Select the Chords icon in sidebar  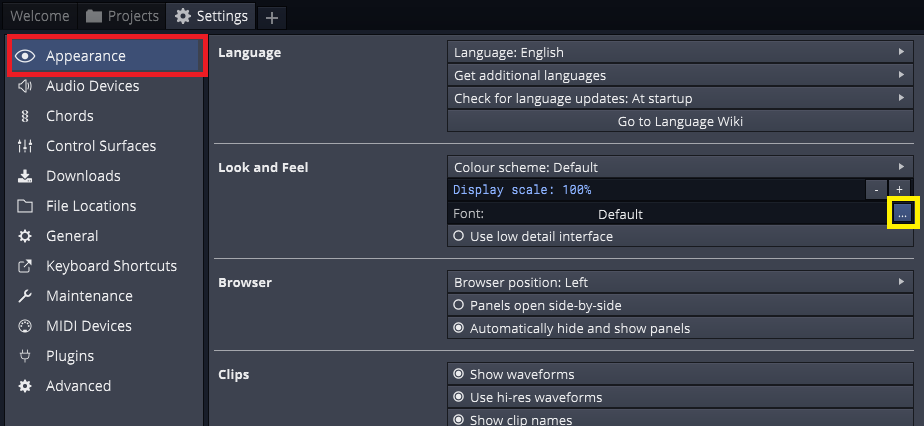[x=25, y=116]
